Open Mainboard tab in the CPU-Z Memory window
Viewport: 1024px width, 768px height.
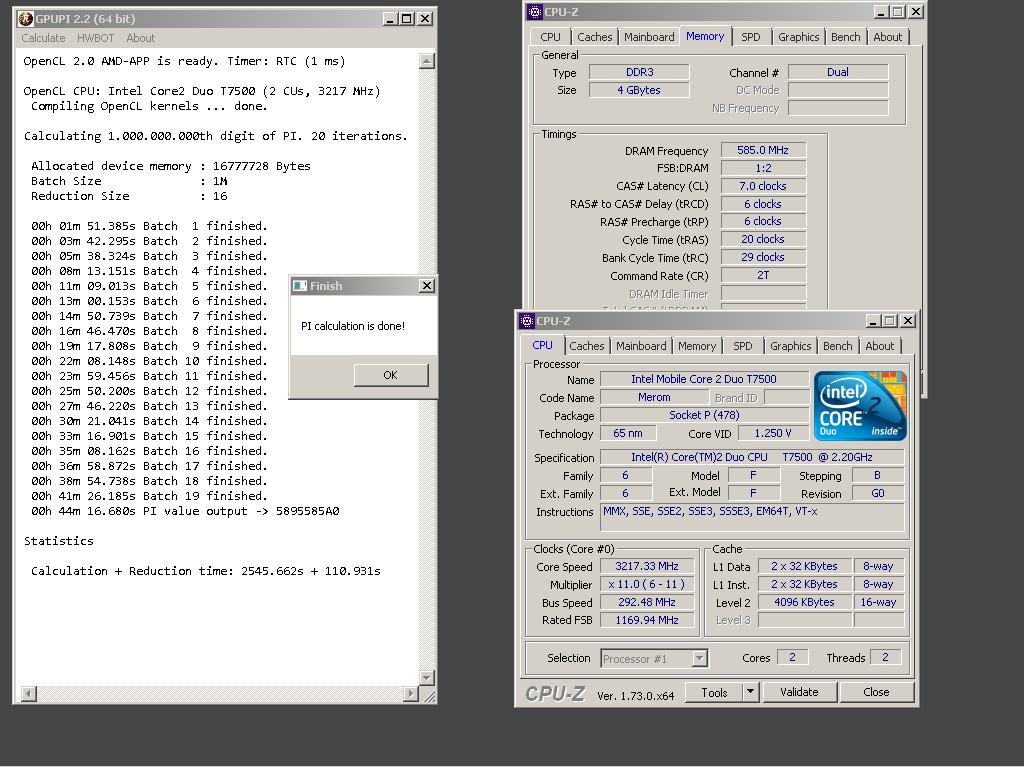point(649,37)
